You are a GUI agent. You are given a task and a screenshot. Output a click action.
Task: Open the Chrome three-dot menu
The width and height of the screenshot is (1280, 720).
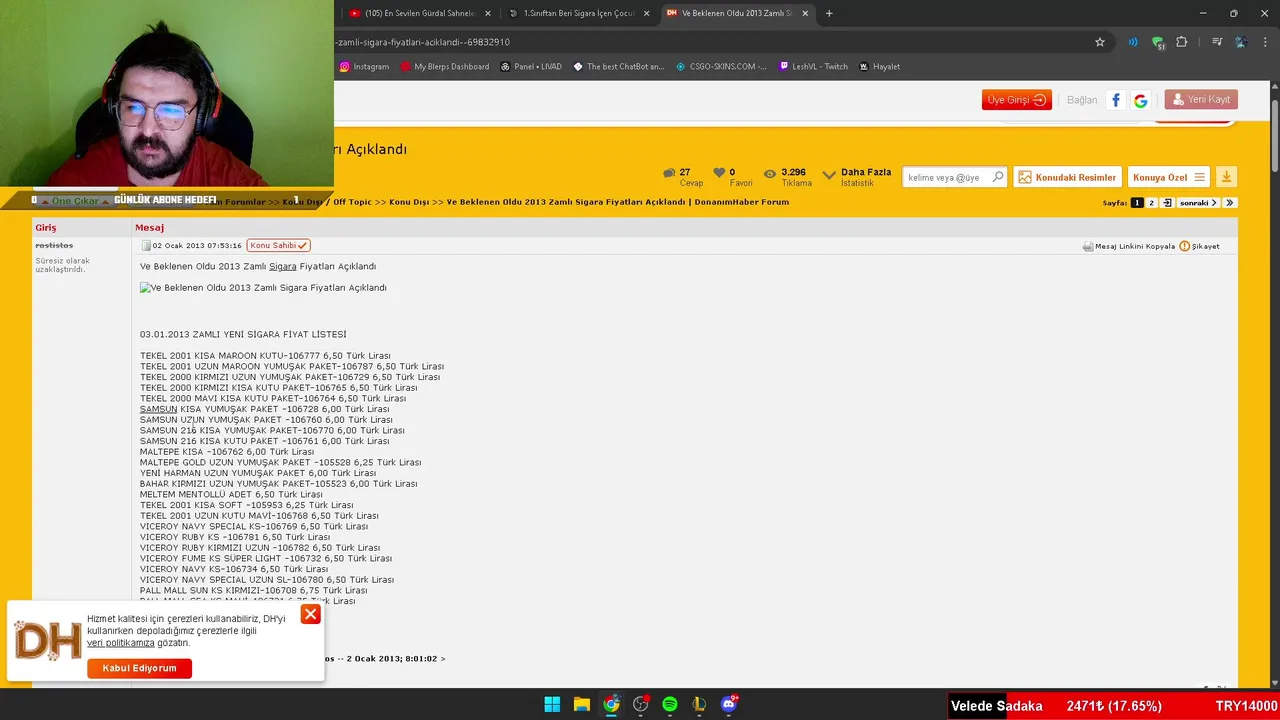click(1265, 42)
